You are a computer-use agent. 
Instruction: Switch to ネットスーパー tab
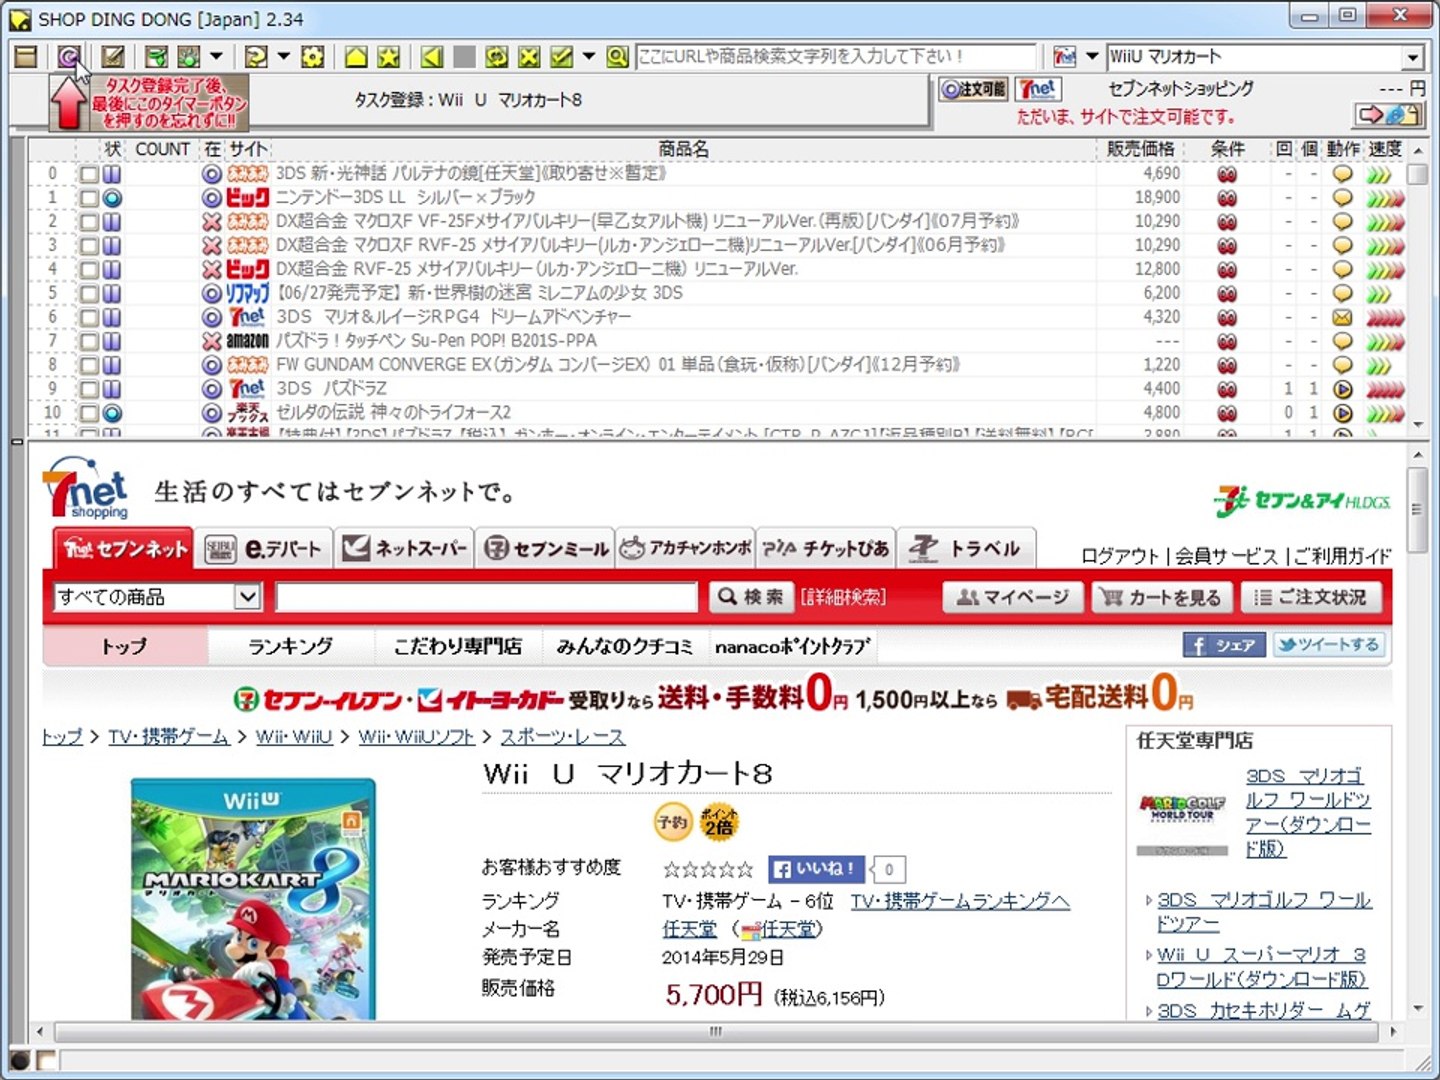[x=405, y=548]
